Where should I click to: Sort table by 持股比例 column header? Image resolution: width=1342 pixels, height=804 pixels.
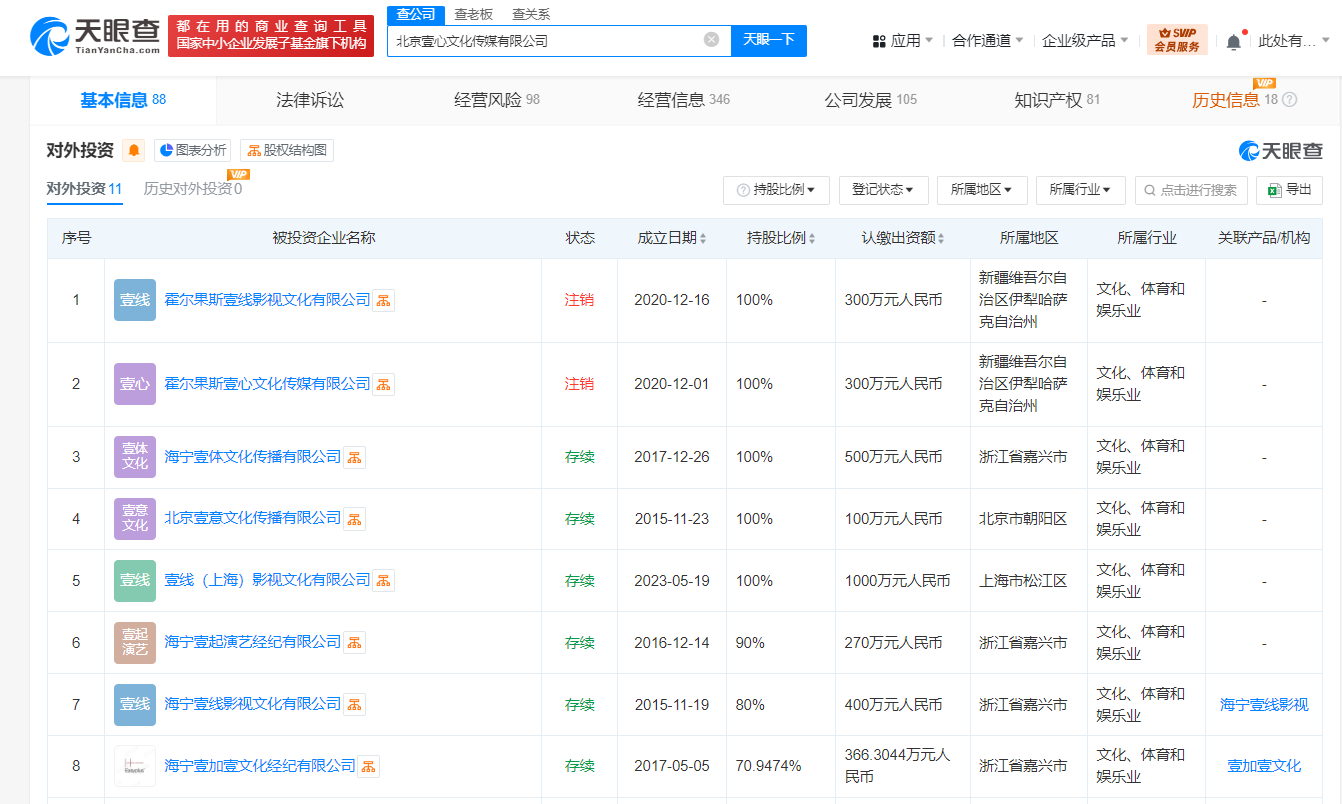coord(781,238)
